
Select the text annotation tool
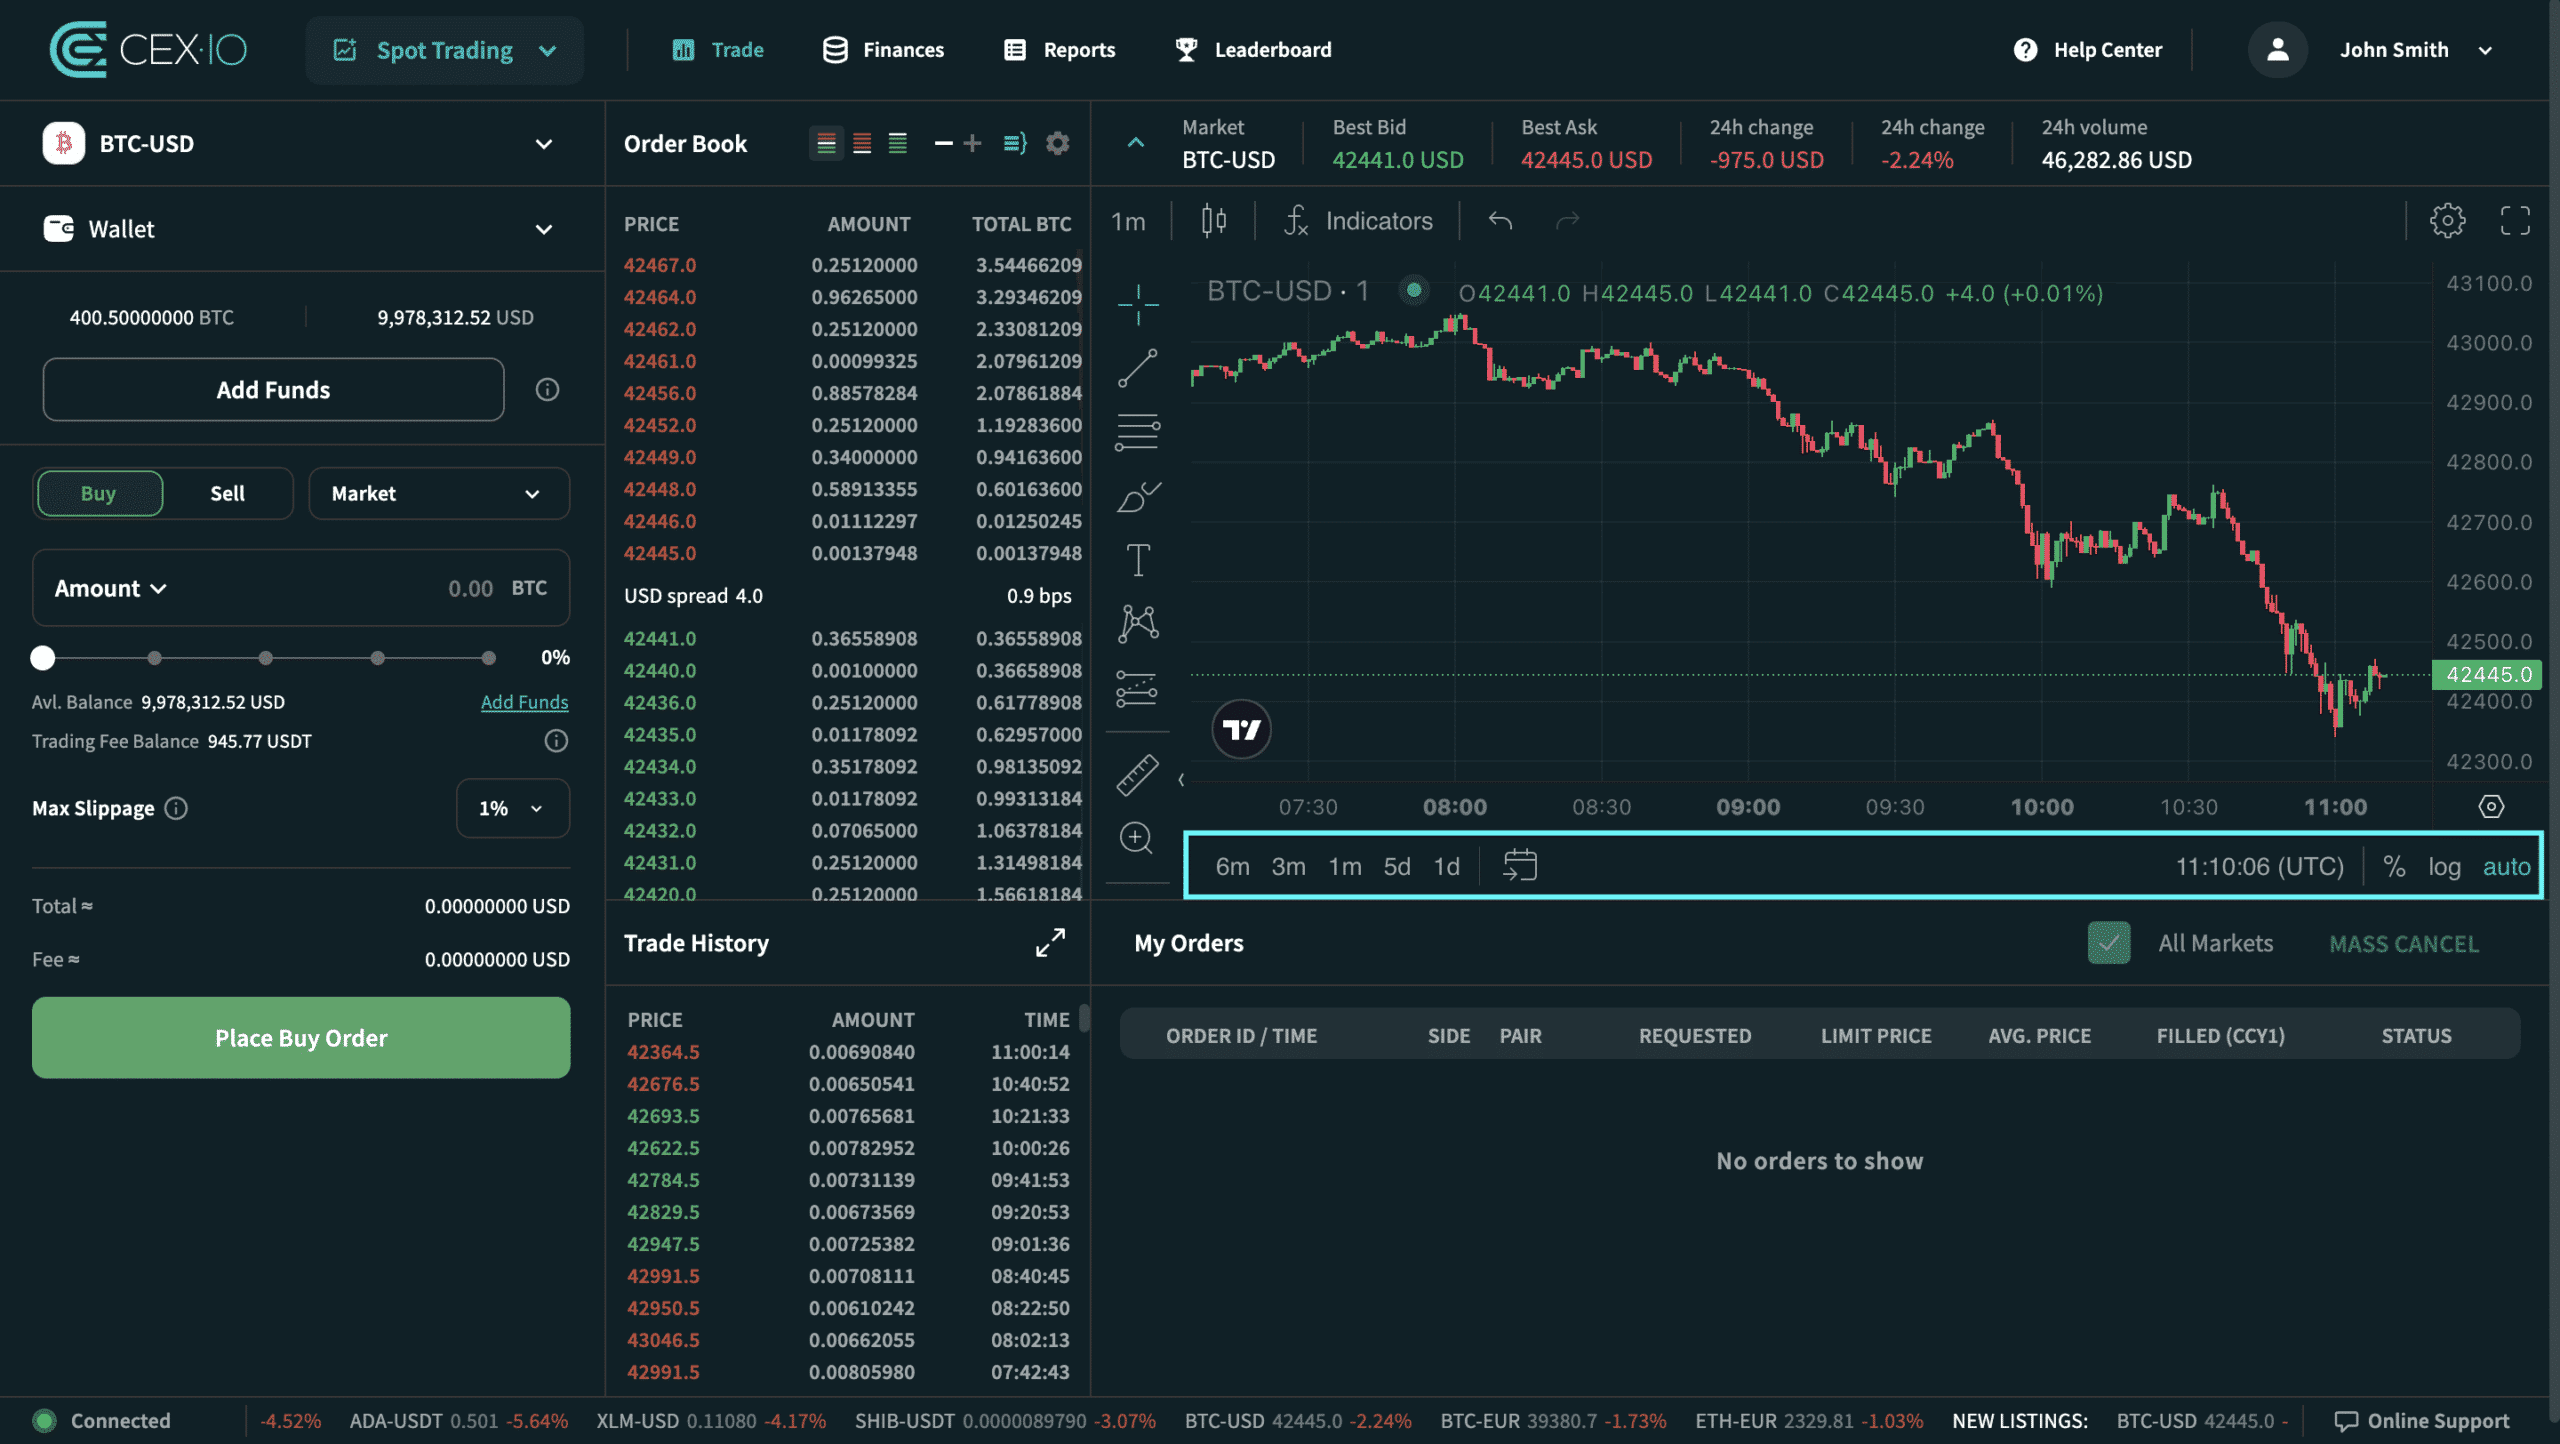pos(1138,560)
